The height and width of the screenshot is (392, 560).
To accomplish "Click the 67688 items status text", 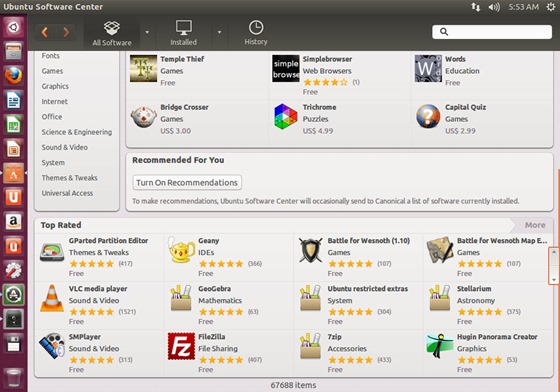I will [x=293, y=386].
